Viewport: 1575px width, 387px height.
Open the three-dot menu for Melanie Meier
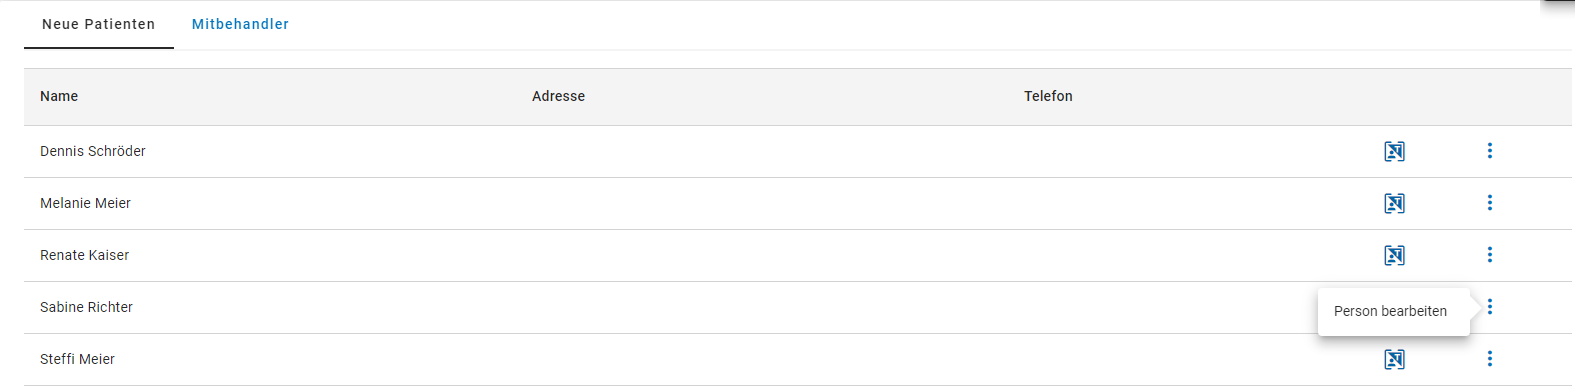point(1489,203)
